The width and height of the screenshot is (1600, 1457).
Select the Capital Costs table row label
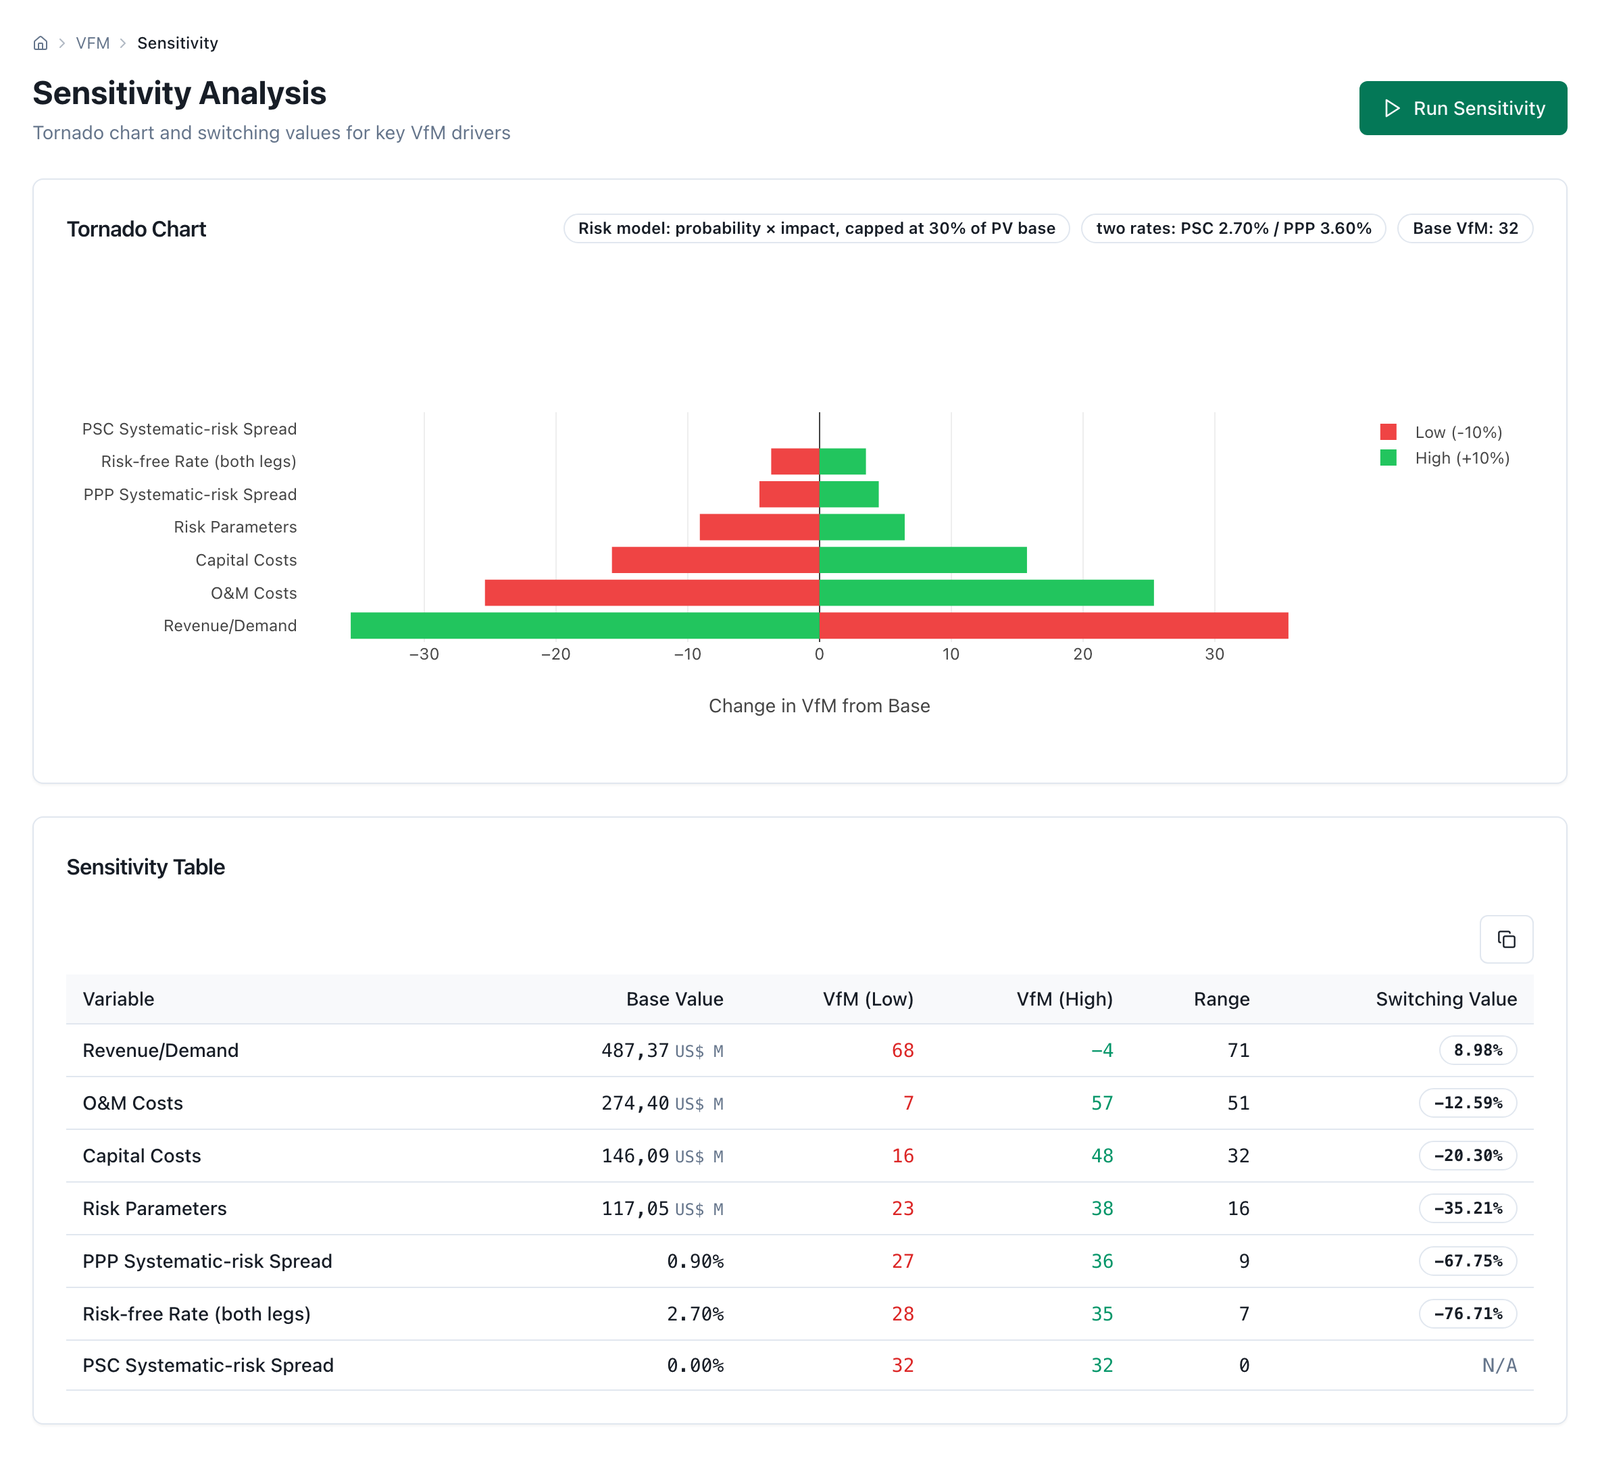coord(142,1156)
